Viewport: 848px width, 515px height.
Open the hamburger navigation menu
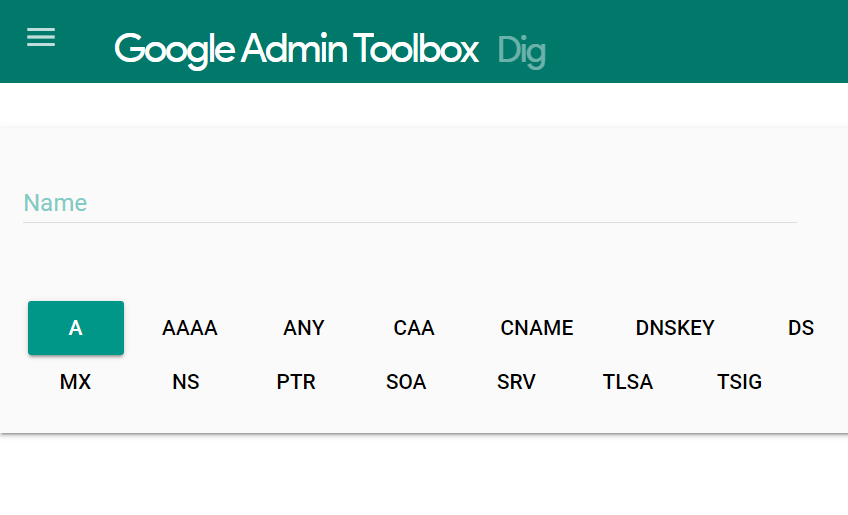(x=41, y=37)
